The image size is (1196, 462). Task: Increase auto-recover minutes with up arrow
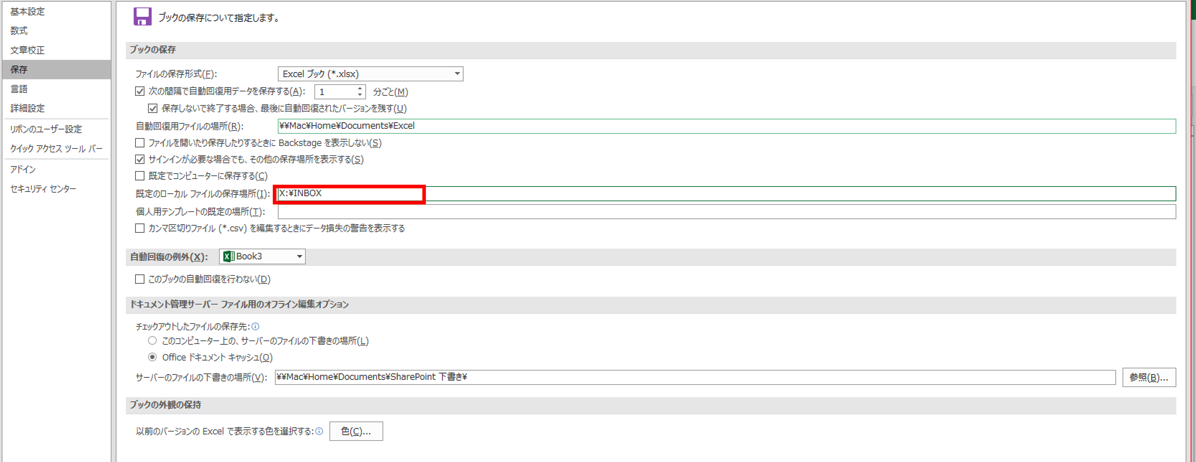(x=361, y=88)
